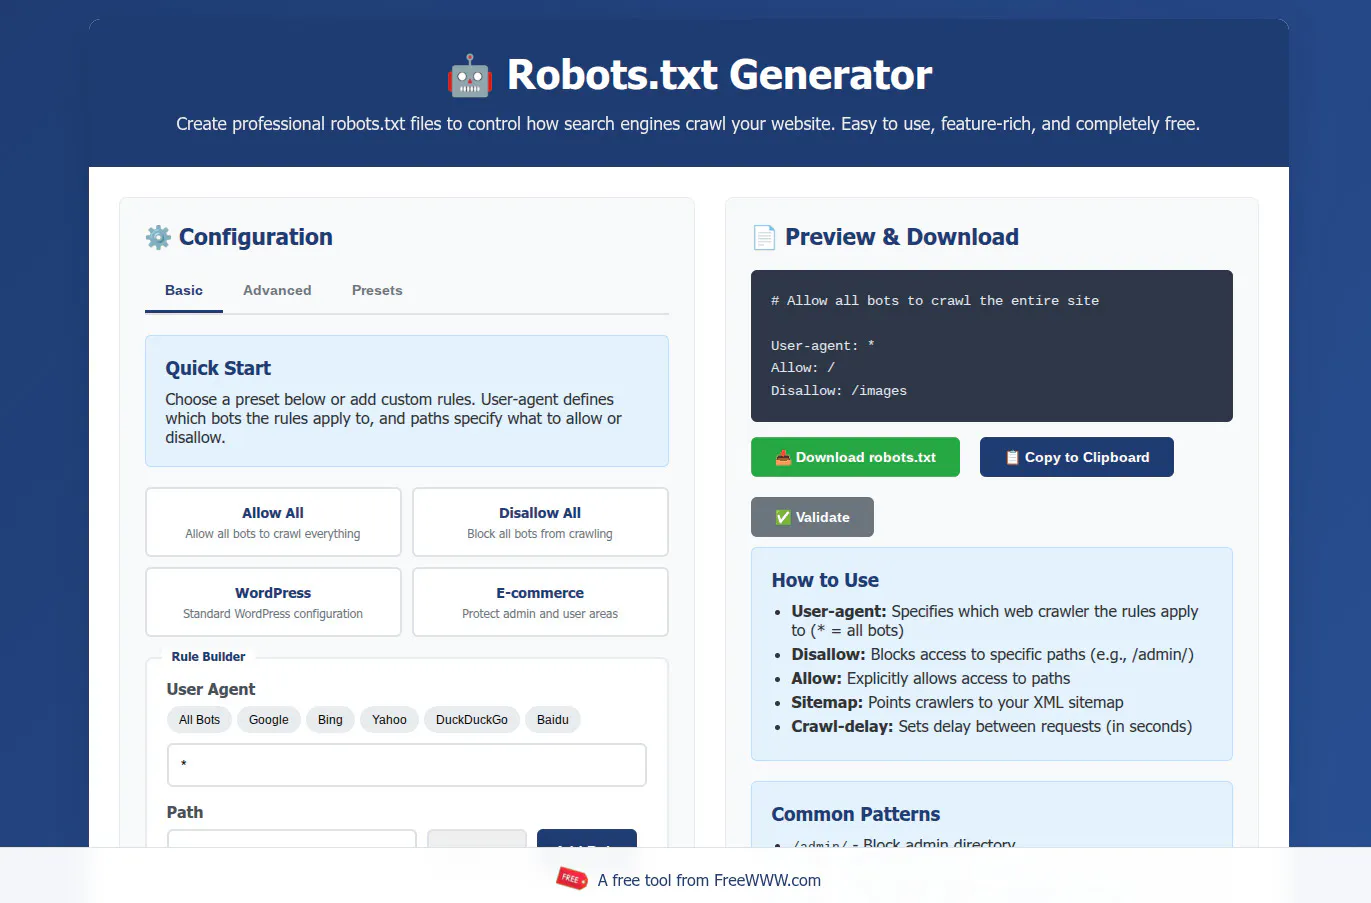Select the All Bots user agent chip

(x=199, y=720)
